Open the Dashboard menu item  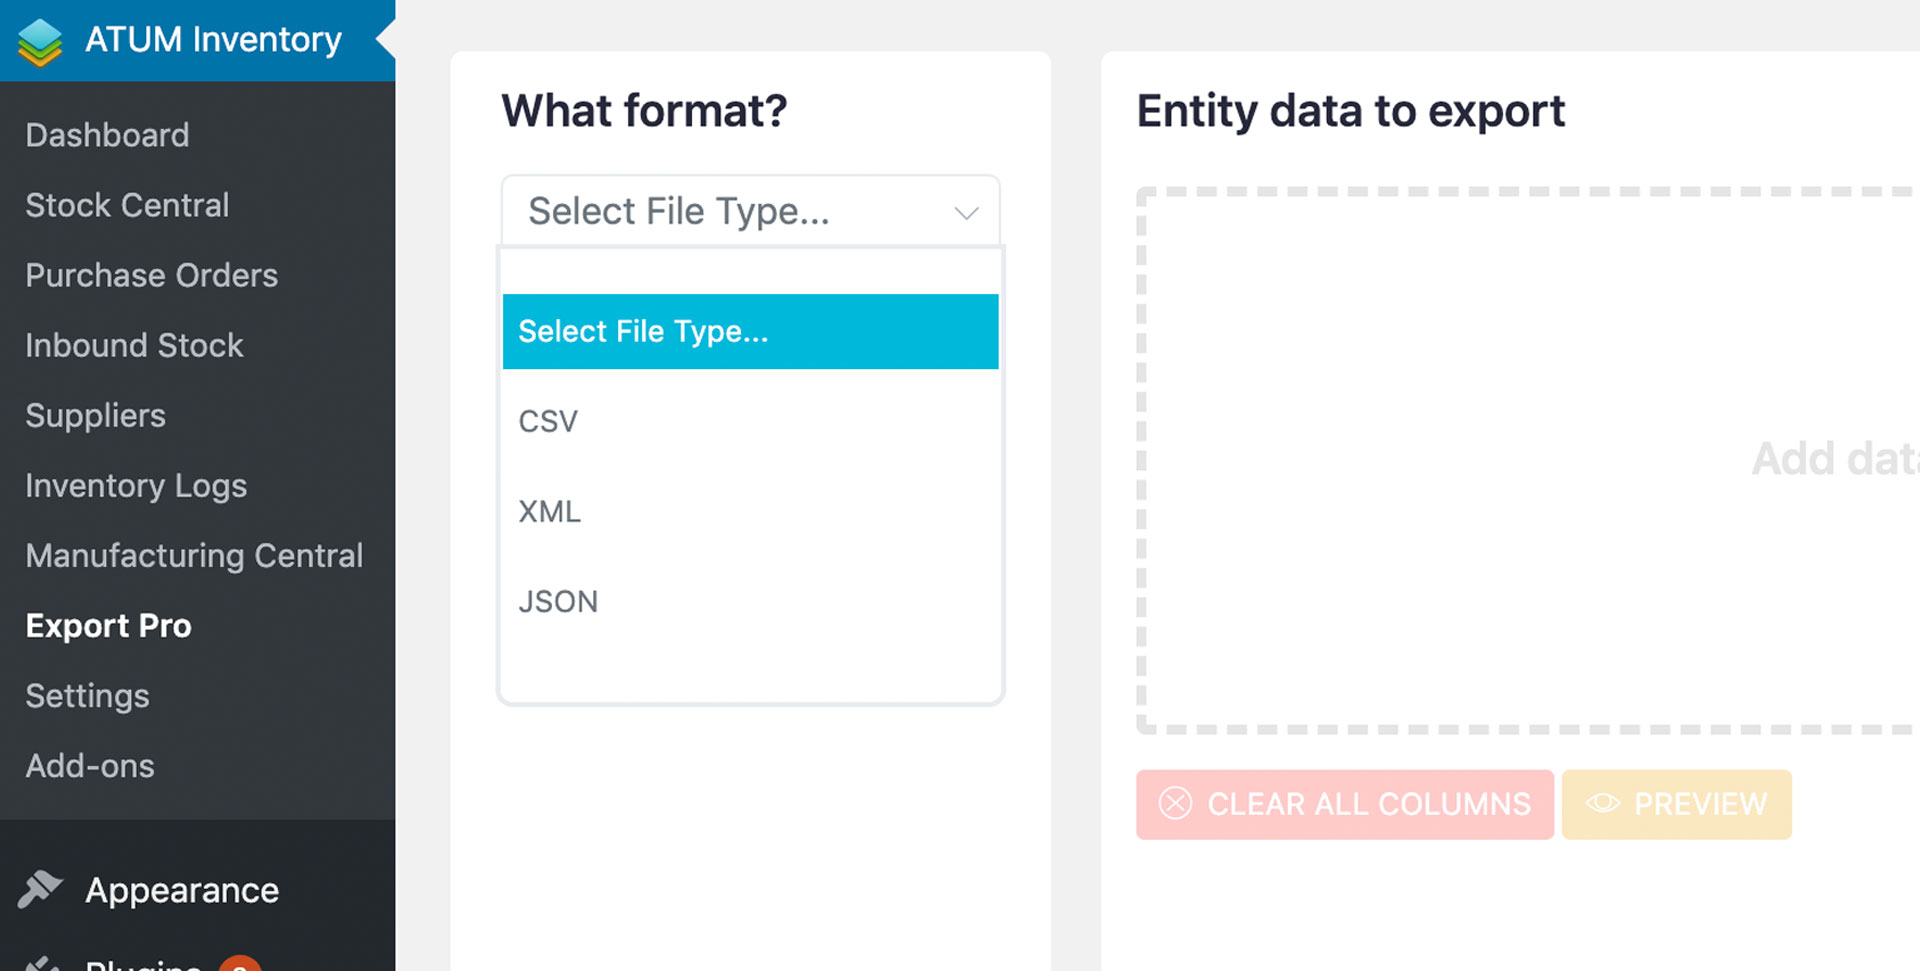coord(107,135)
